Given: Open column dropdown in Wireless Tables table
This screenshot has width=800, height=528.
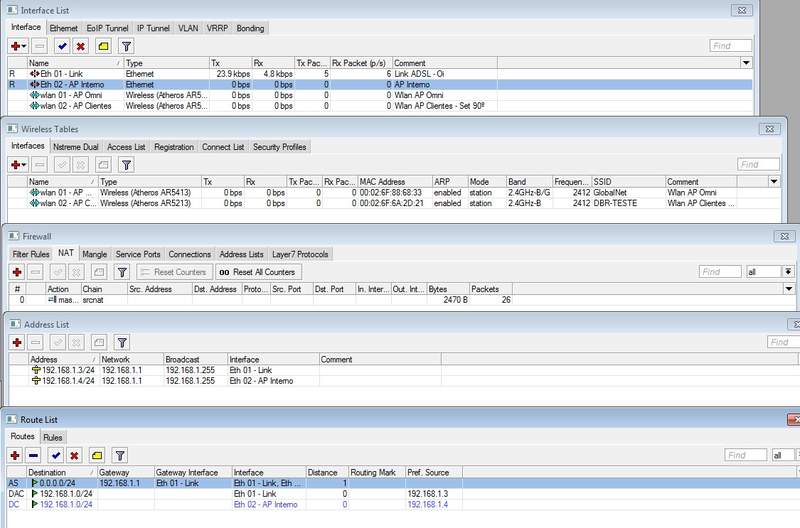Looking at the screenshot, I should pos(774,181).
